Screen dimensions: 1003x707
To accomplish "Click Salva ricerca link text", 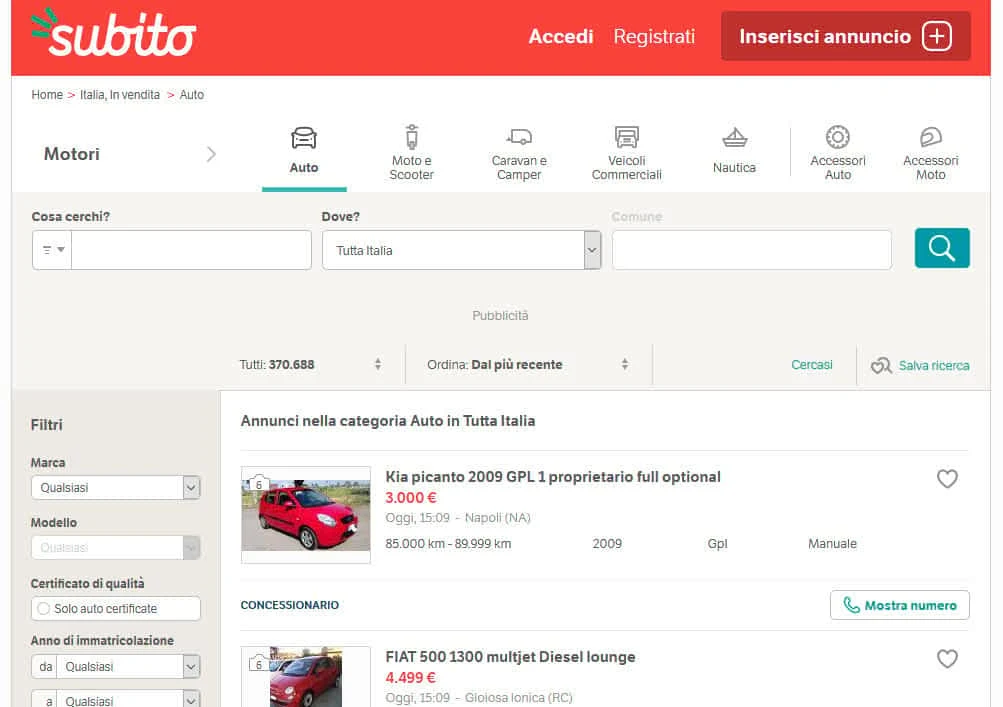I will point(934,365).
